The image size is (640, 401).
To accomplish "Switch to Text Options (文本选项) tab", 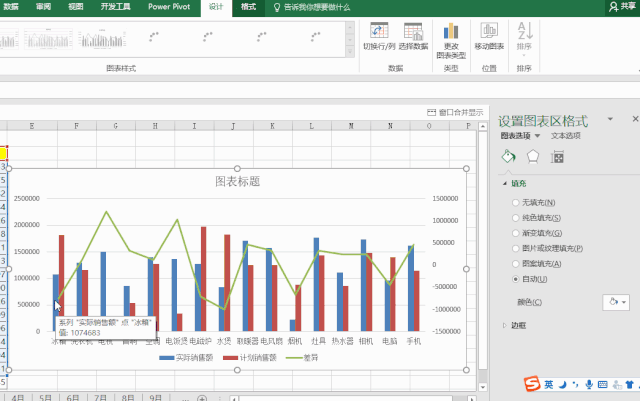I will [x=565, y=136].
